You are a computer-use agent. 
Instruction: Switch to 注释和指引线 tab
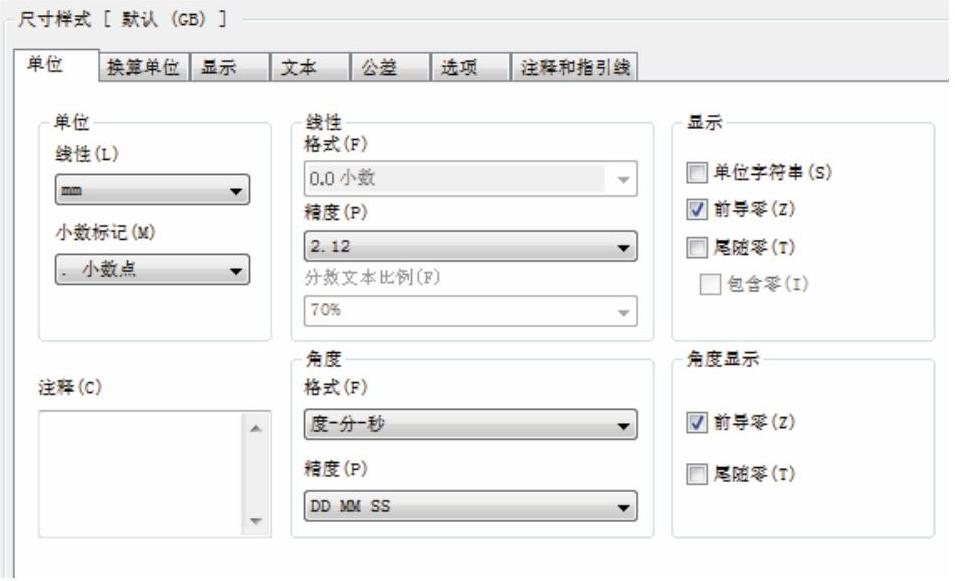(x=575, y=67)
